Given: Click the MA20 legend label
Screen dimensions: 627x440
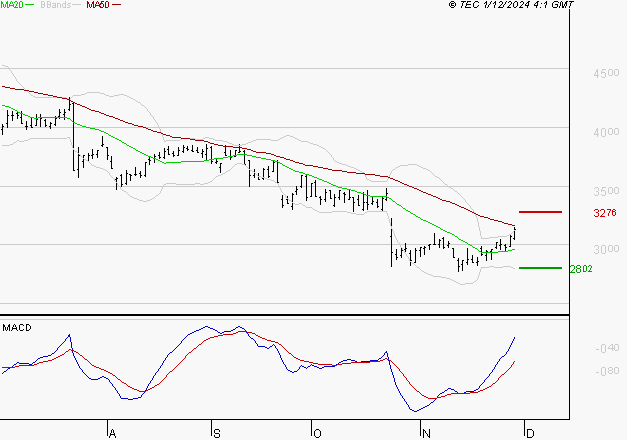Looking at the screenshot, I should (12, 5).
